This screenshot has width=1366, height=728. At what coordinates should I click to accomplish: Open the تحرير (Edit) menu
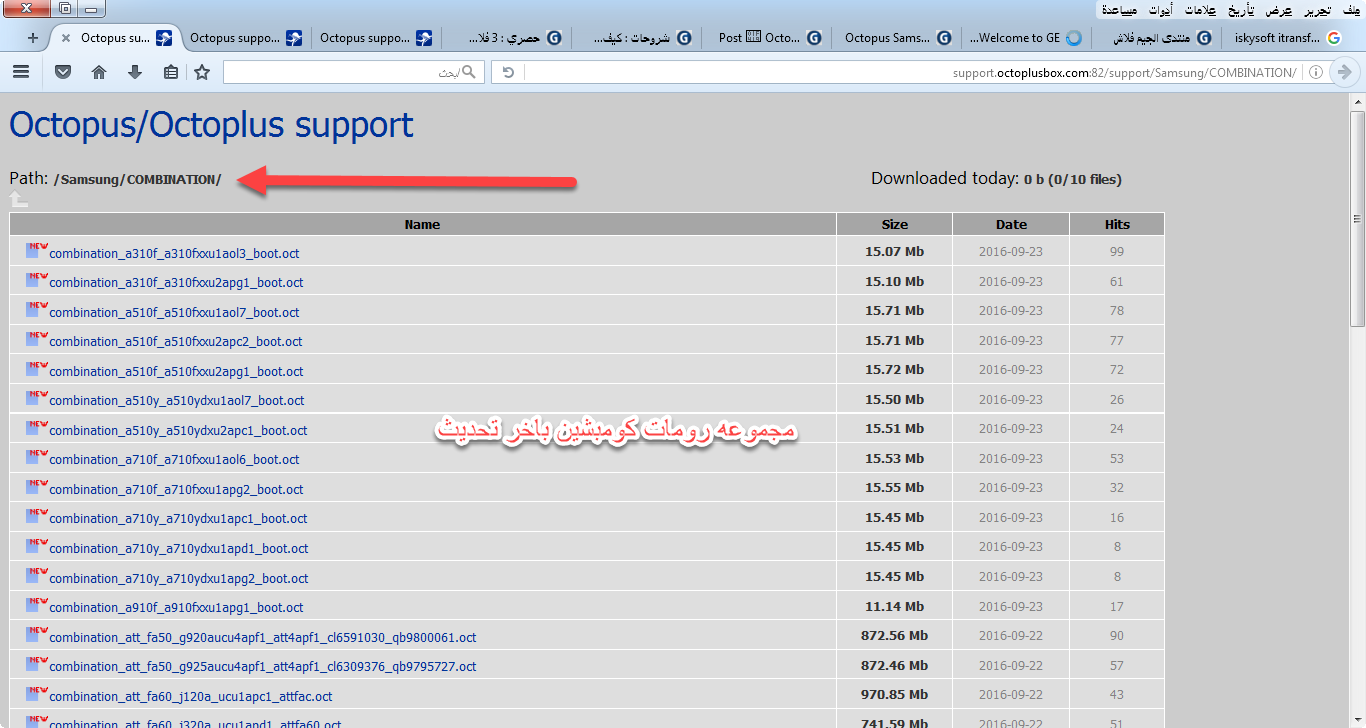(x=1316, y=10)
